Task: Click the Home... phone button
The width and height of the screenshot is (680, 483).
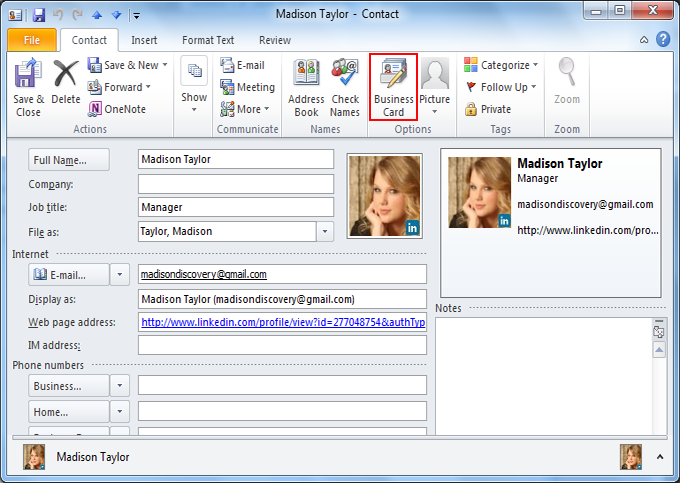Action: [69, 411]
